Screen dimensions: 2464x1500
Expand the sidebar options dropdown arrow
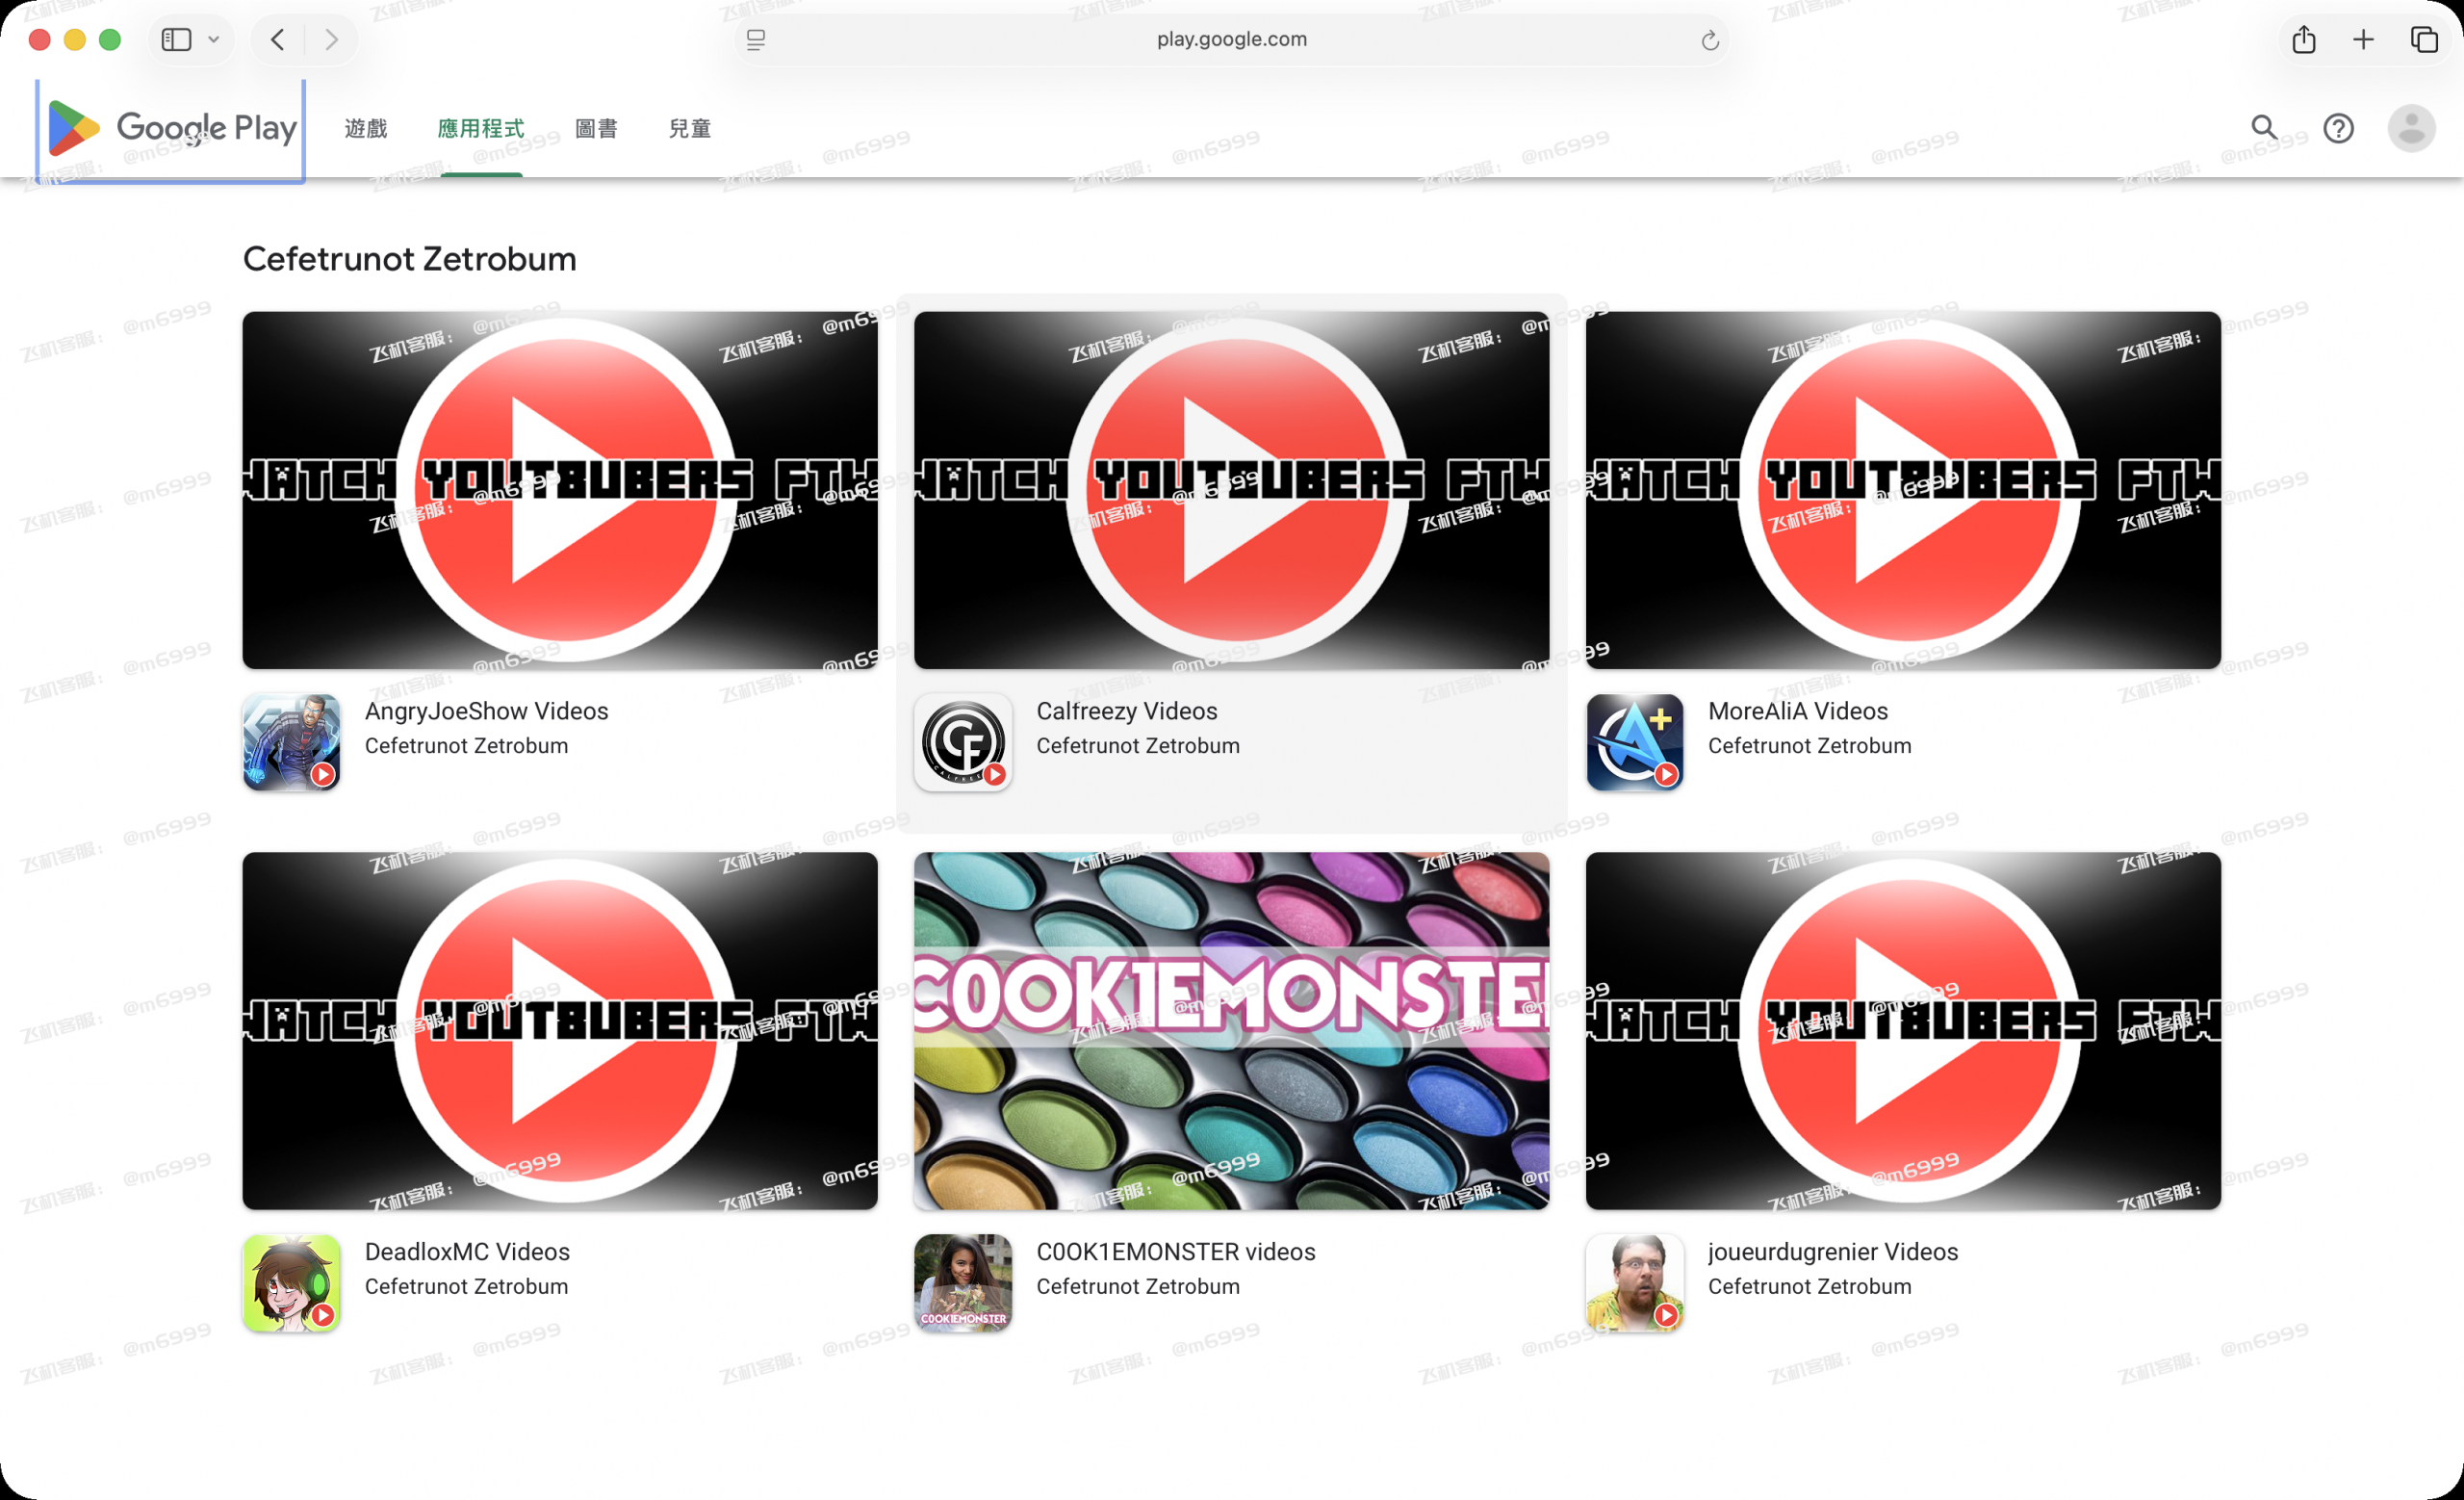tap(213, 40)
